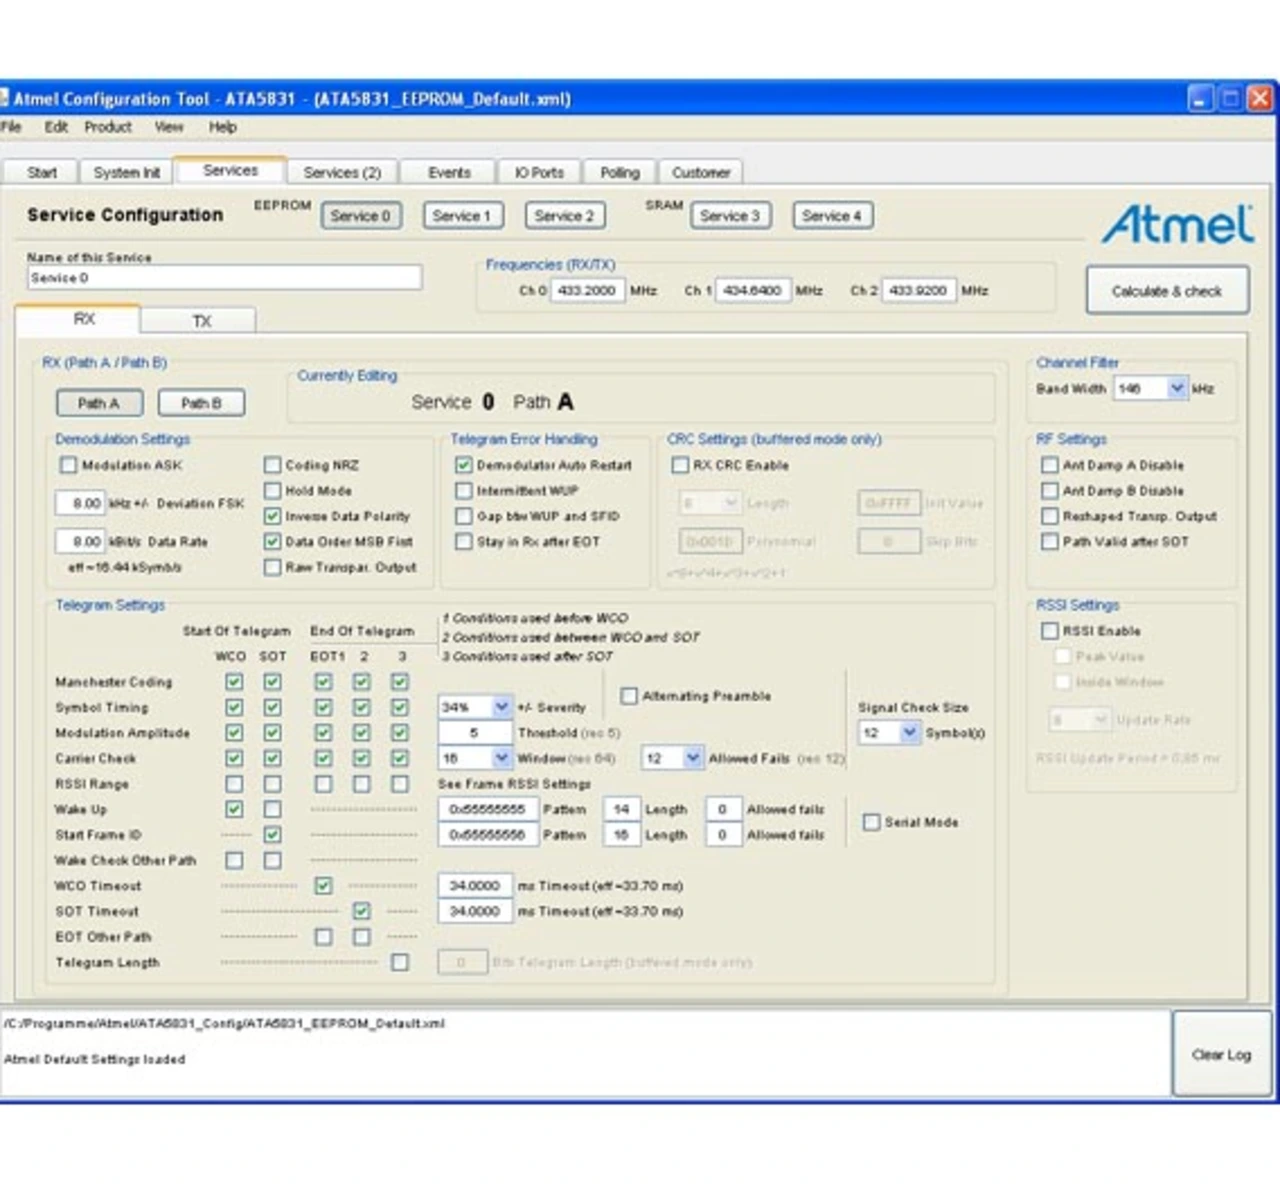This screenshot has width=1280, height=1190.
Task: Click the Atmel logo image
Action: click(1177, 225)
